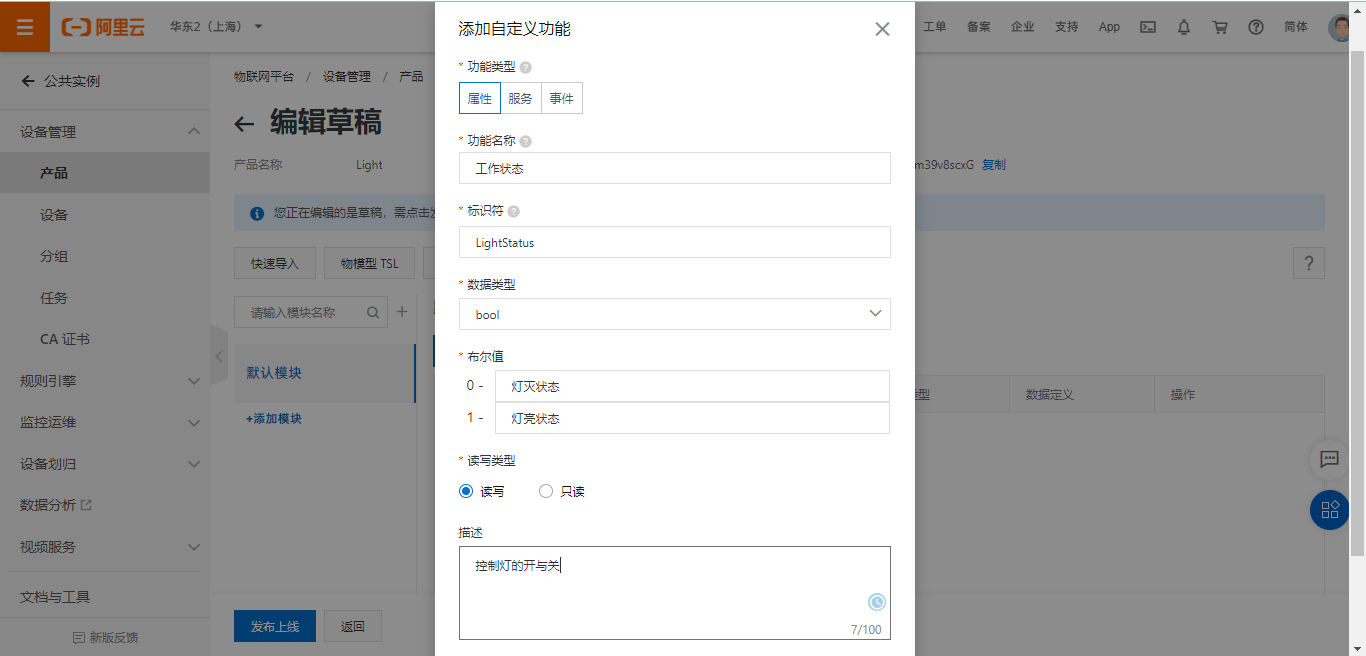The height and width of the screenshot is (656, 1366).
Task: Click the clock timer indicator in description box
Action: click(875, 602)
